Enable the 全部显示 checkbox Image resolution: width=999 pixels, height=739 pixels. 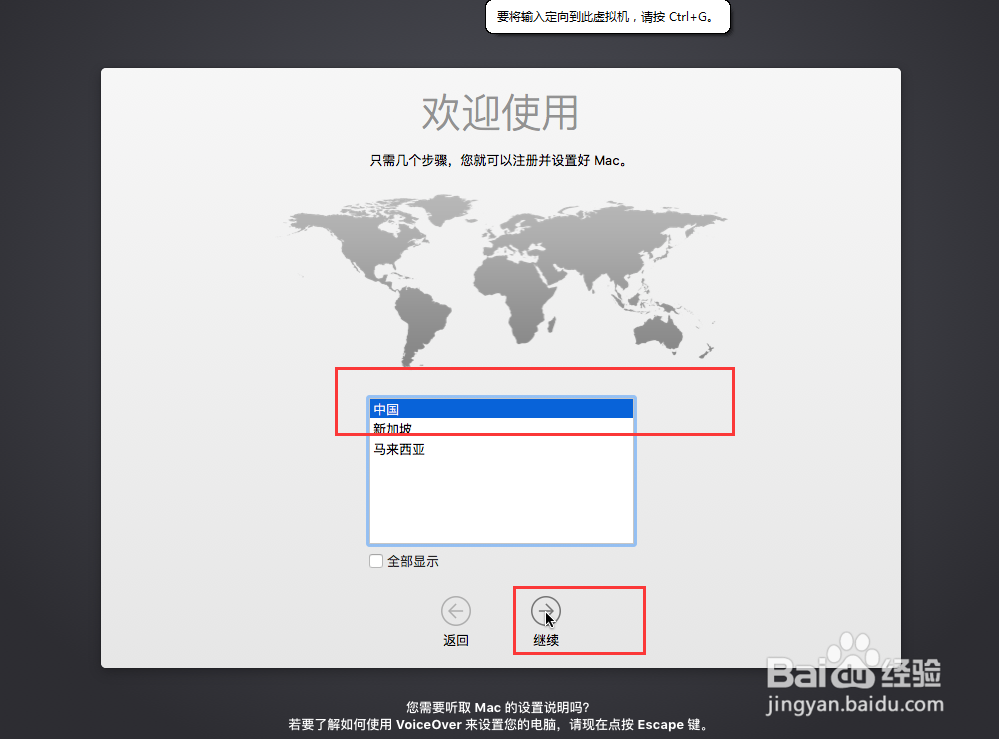pyautogui.click(x=376, y=561)
